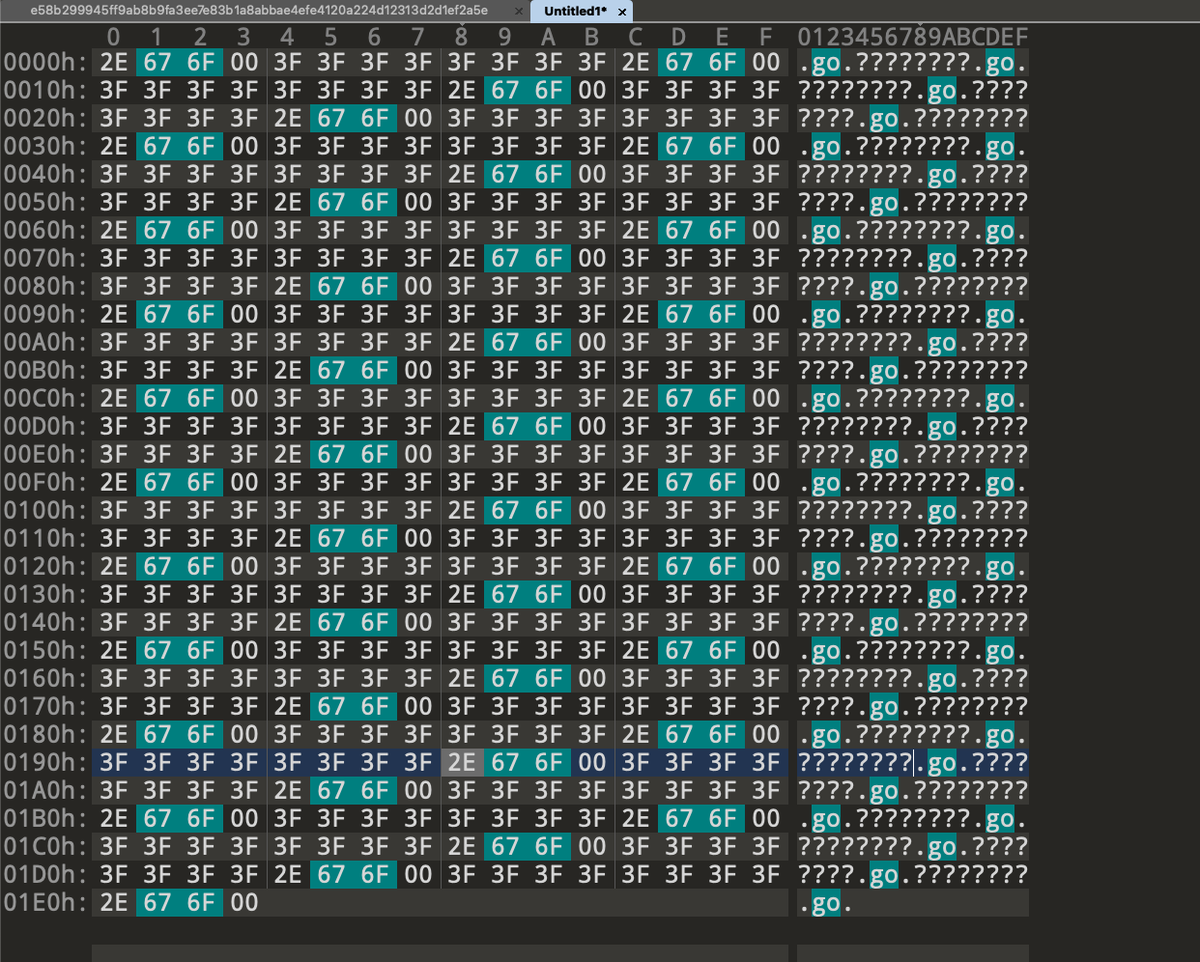
Task: Click hex column header 5
Action: tap(332, 38)
